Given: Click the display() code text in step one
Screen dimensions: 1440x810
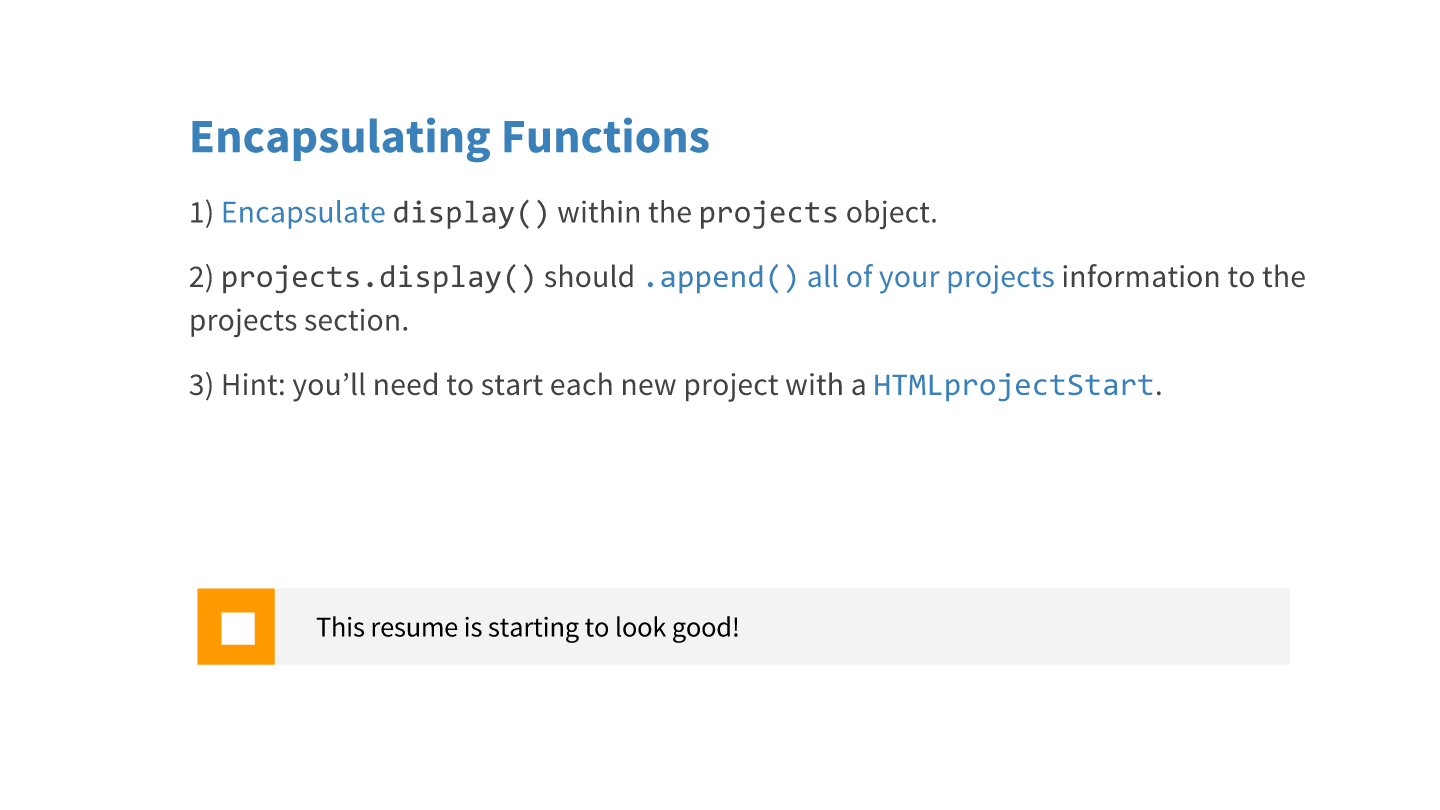Looking at the screenshot, I should 471,213.
